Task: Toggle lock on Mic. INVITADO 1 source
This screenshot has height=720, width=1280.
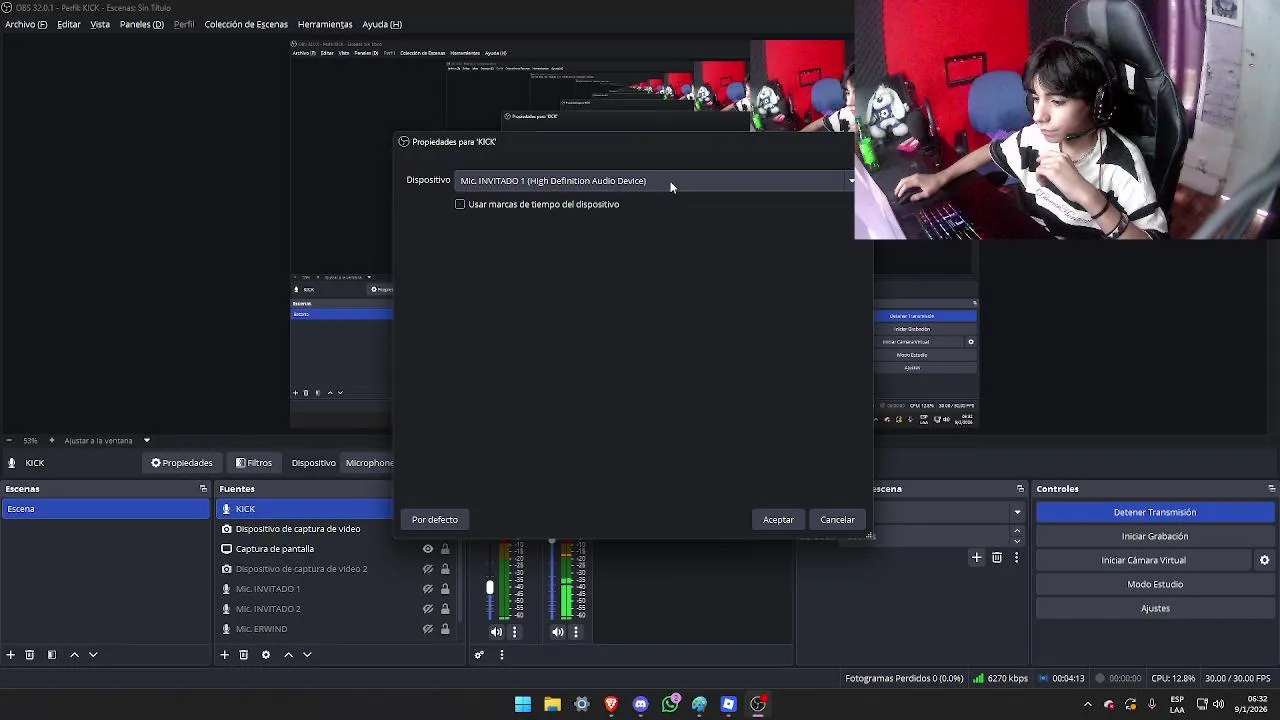Action: pos(445,588)
